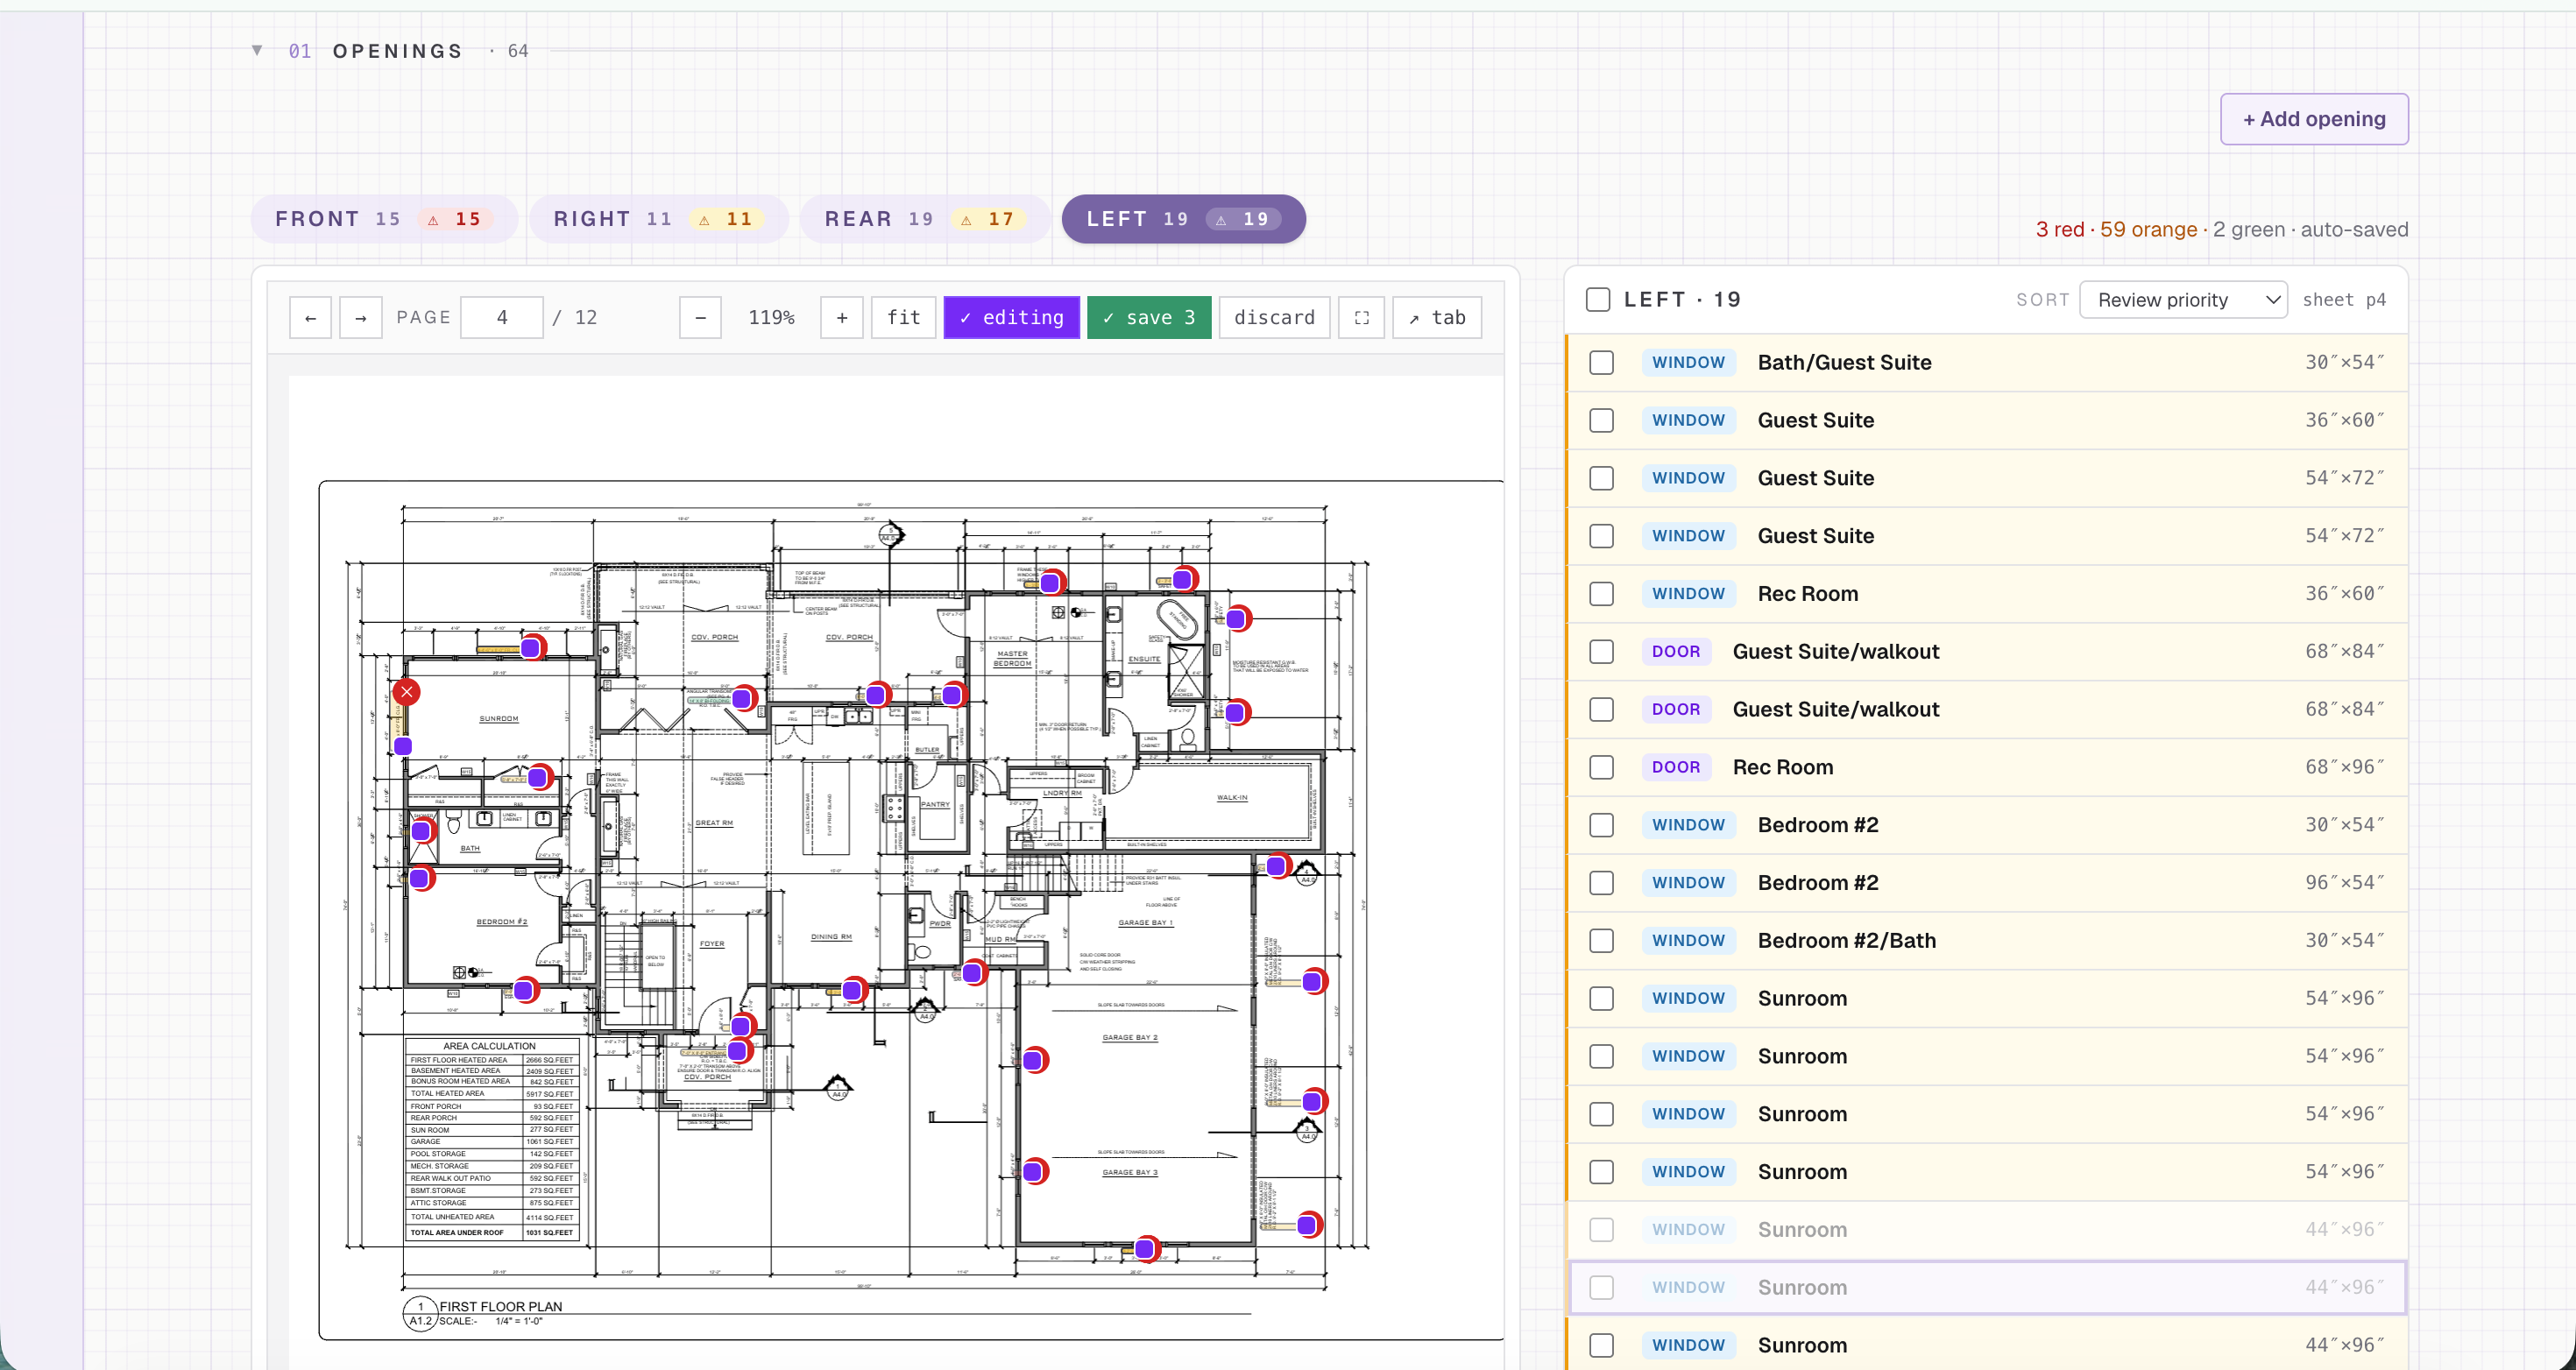Click the First Floor Plan title
Screen dimensions: 2576x1370
[501, 1307]
